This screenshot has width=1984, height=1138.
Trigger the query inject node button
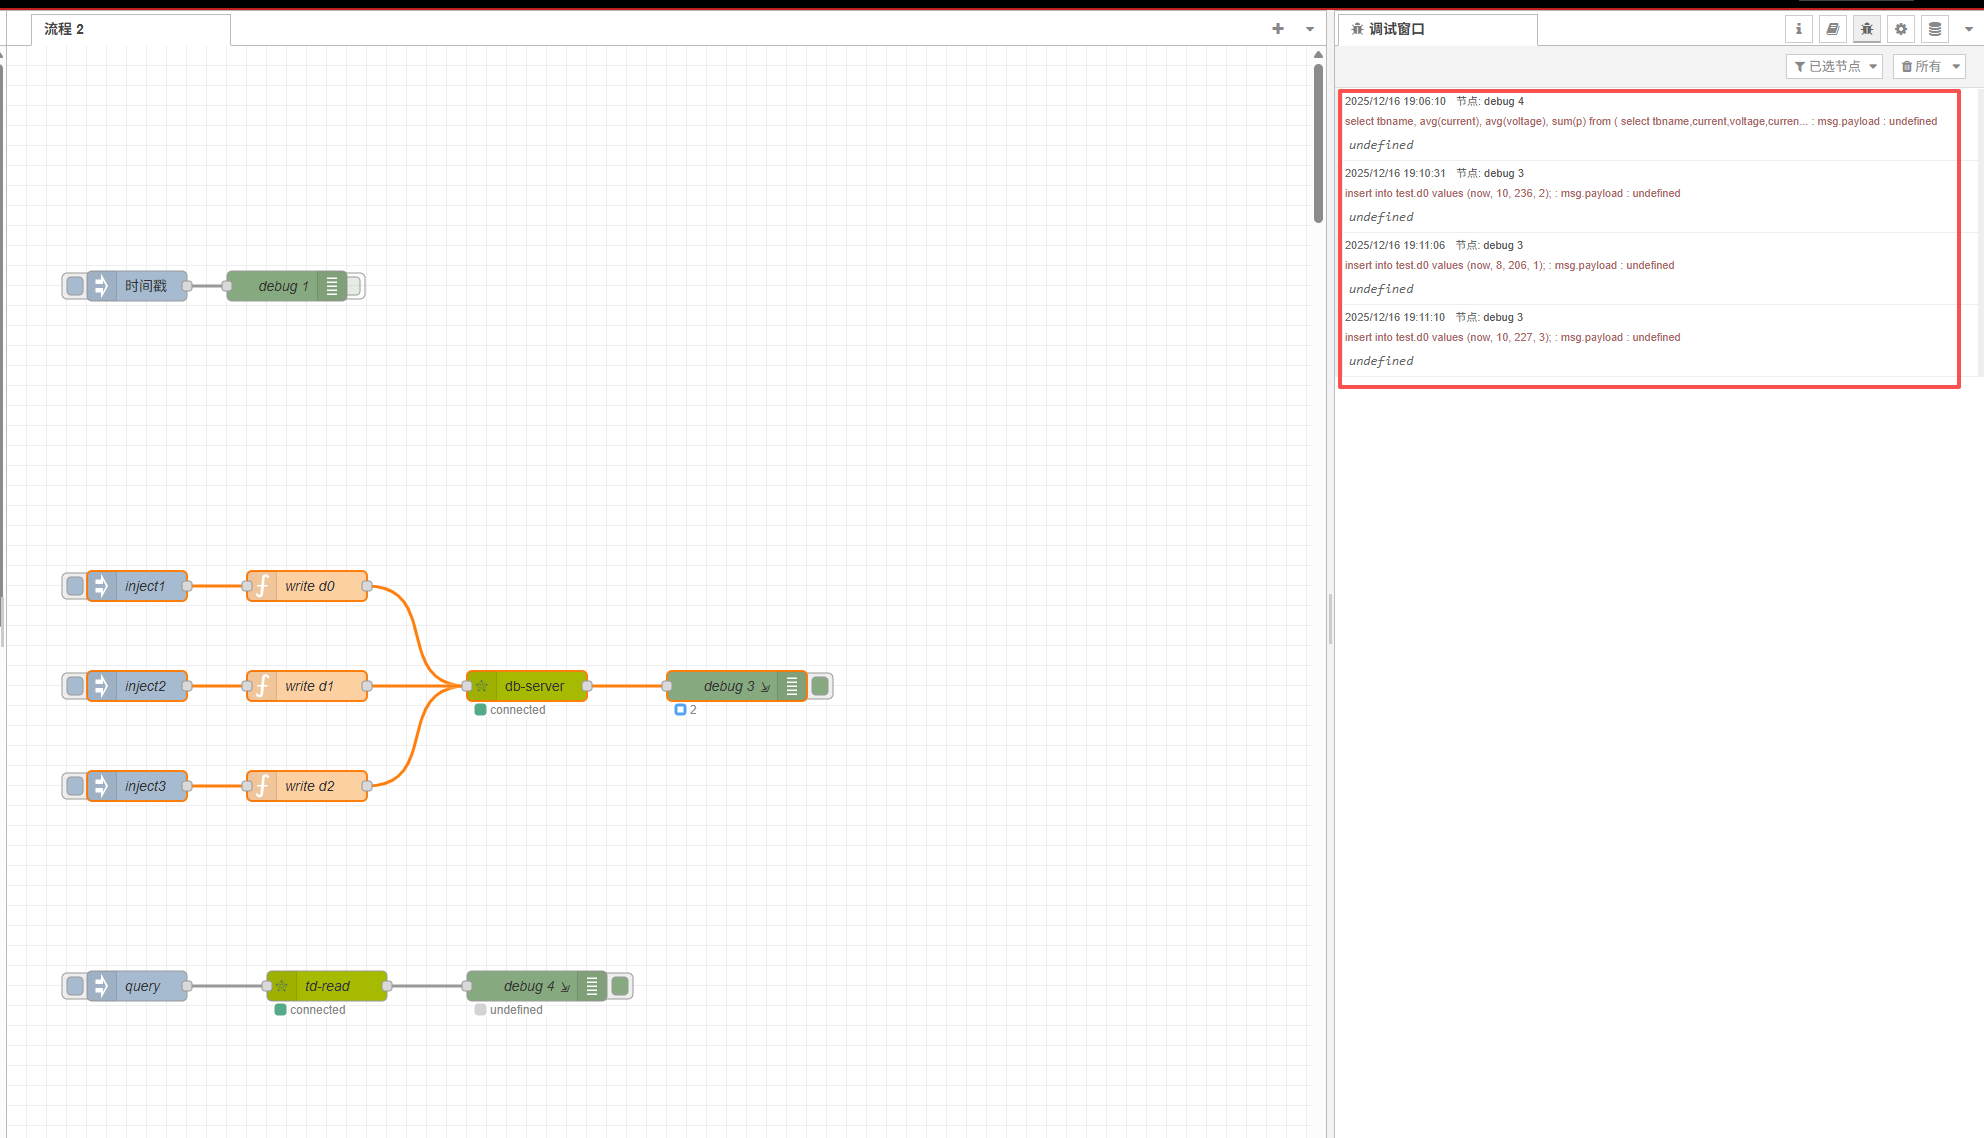(x=75, y=986)
